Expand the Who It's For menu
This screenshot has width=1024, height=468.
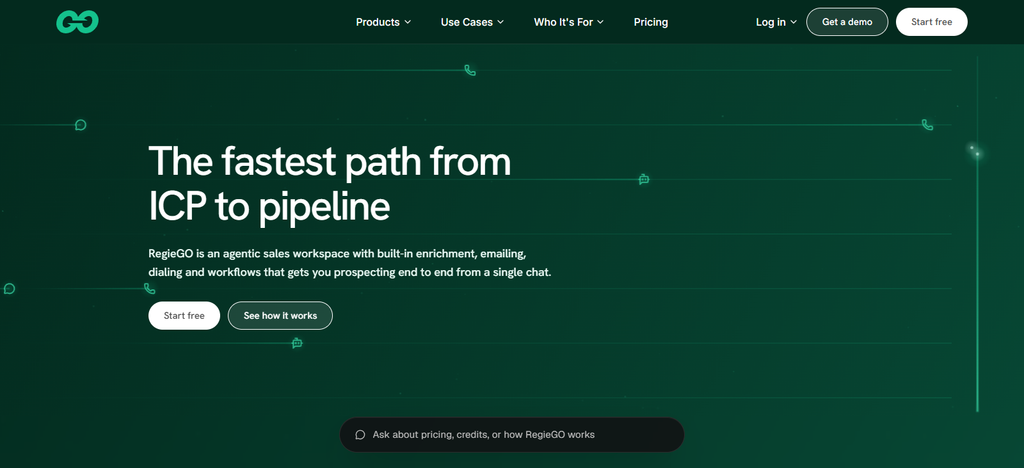(569, 22)
